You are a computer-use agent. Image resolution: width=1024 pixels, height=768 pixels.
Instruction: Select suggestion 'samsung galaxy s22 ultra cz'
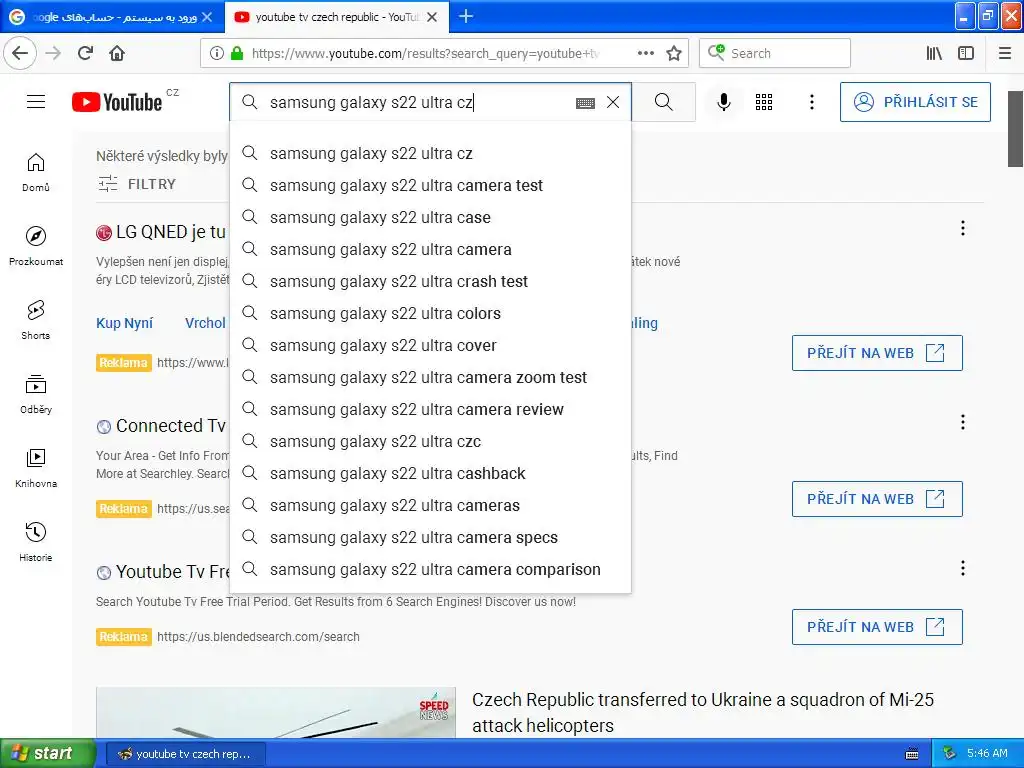point(431,153)
